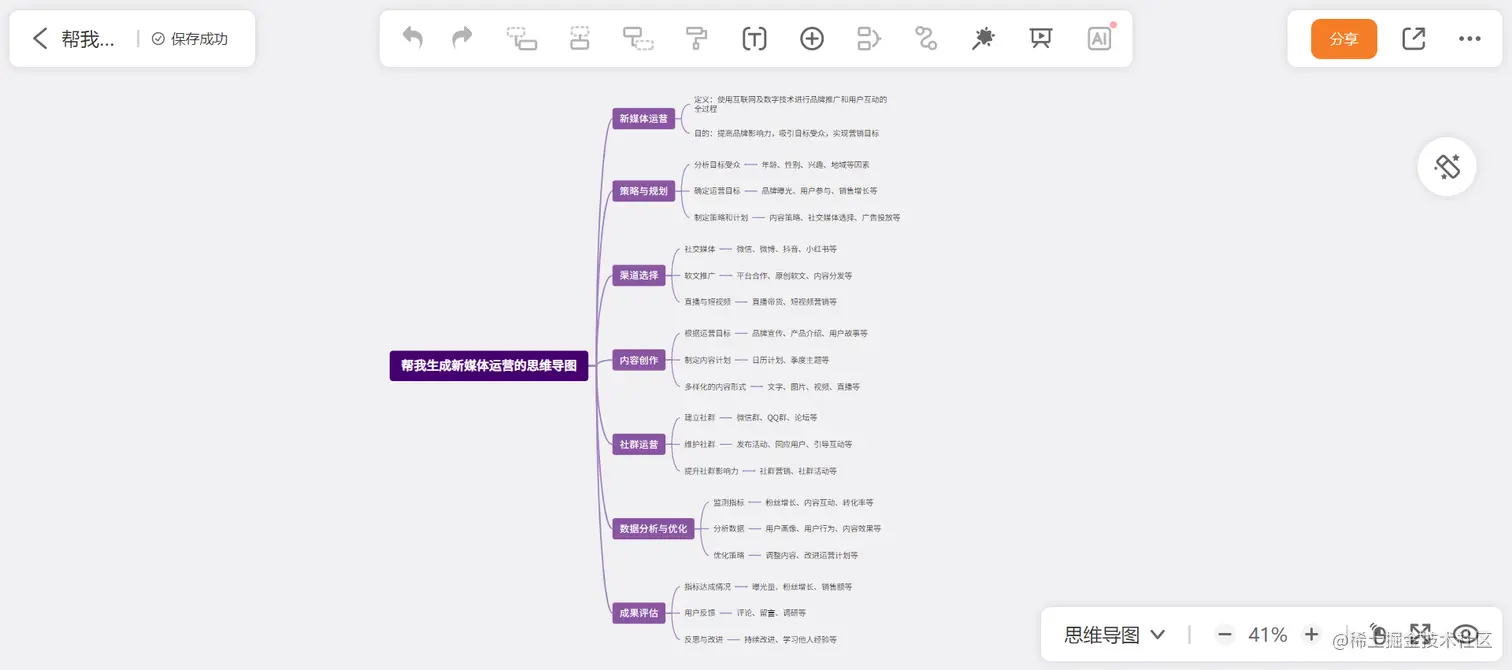Click the 直播与短视频 subtopic
The width and height of the screenshot is (1512, 670).
[x=708, y=301]
